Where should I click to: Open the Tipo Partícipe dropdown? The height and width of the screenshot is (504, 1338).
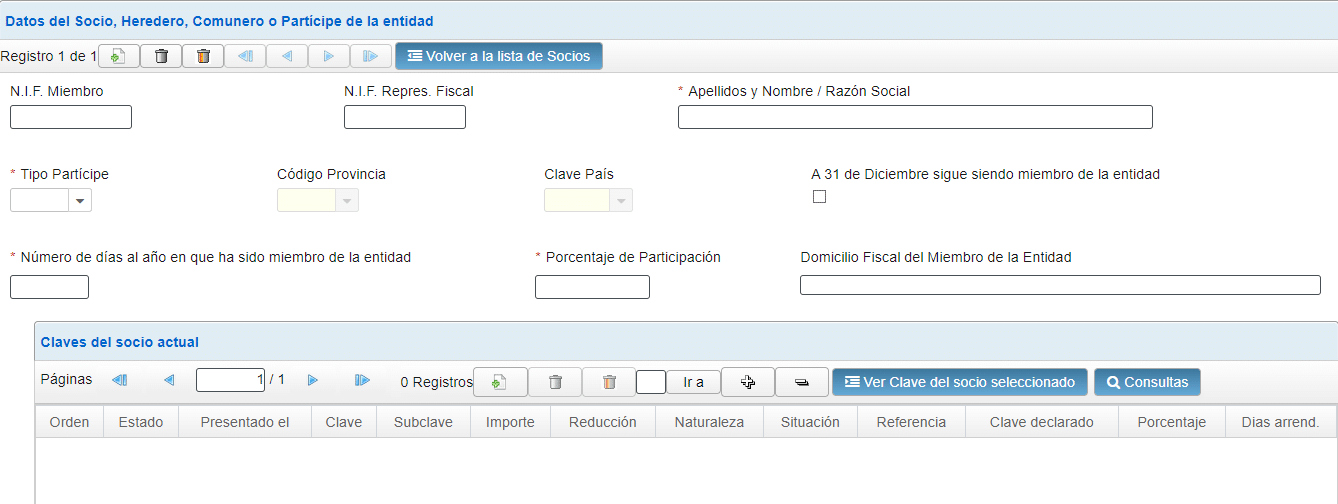(80, 201)
